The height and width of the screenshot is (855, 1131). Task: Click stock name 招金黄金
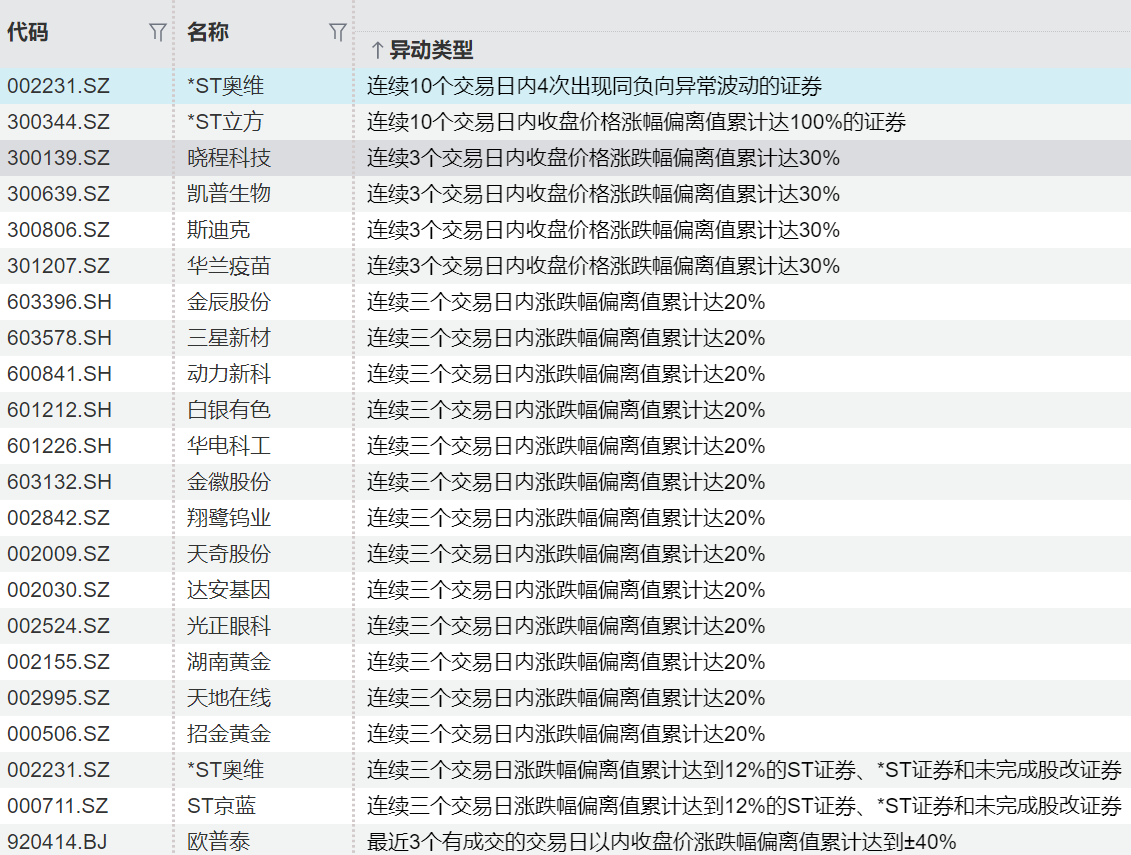coord(229,735)
